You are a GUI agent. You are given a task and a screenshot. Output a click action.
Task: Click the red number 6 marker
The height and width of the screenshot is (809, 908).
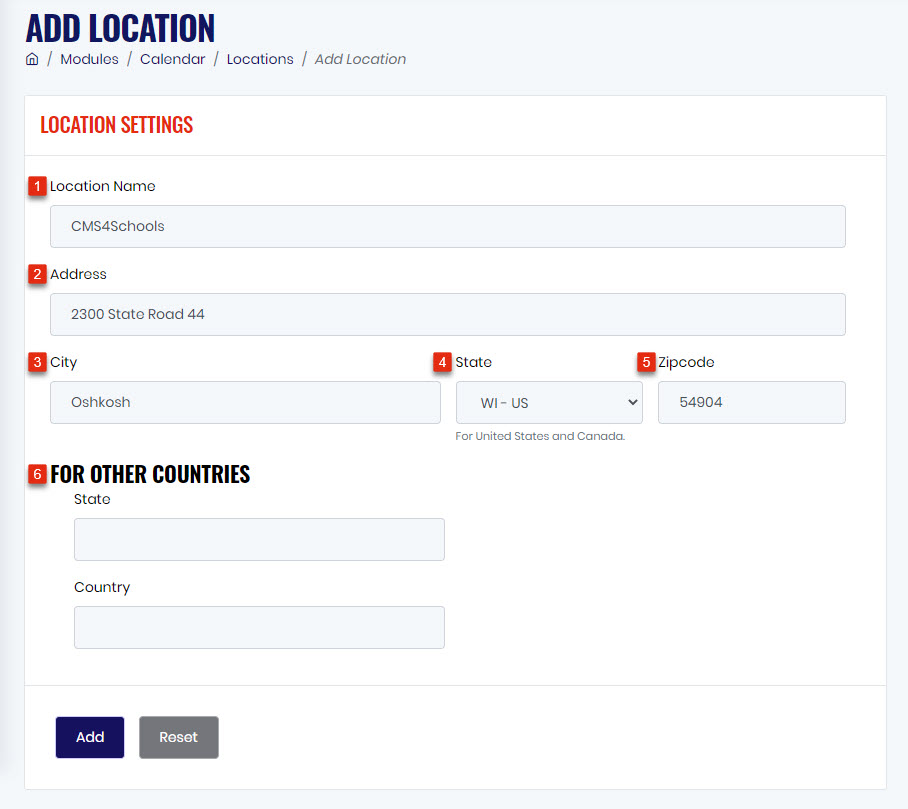[x=37, y=474]
